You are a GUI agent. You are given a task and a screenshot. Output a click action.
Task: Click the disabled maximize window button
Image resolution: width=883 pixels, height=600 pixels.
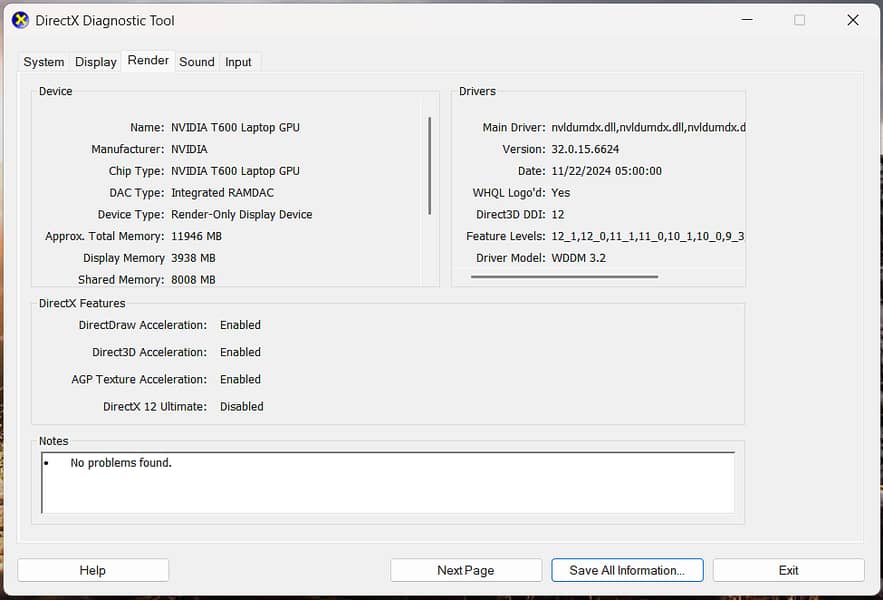tap(800, 20)
